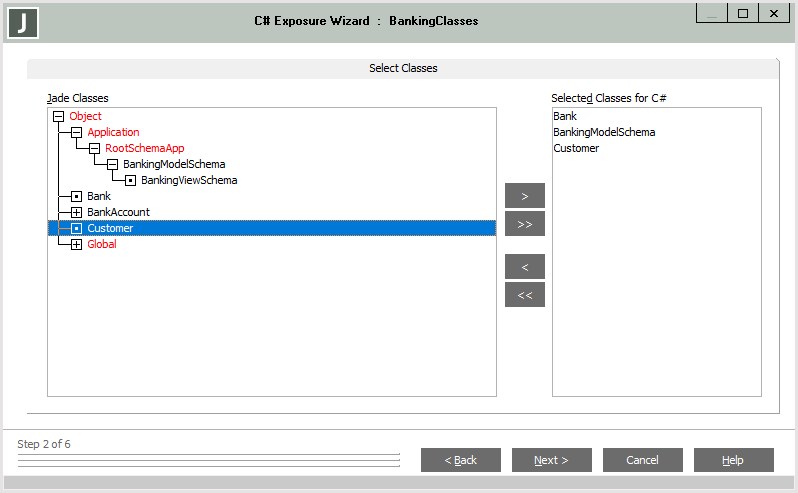Click the BankAccount class label

pos(118,213)
